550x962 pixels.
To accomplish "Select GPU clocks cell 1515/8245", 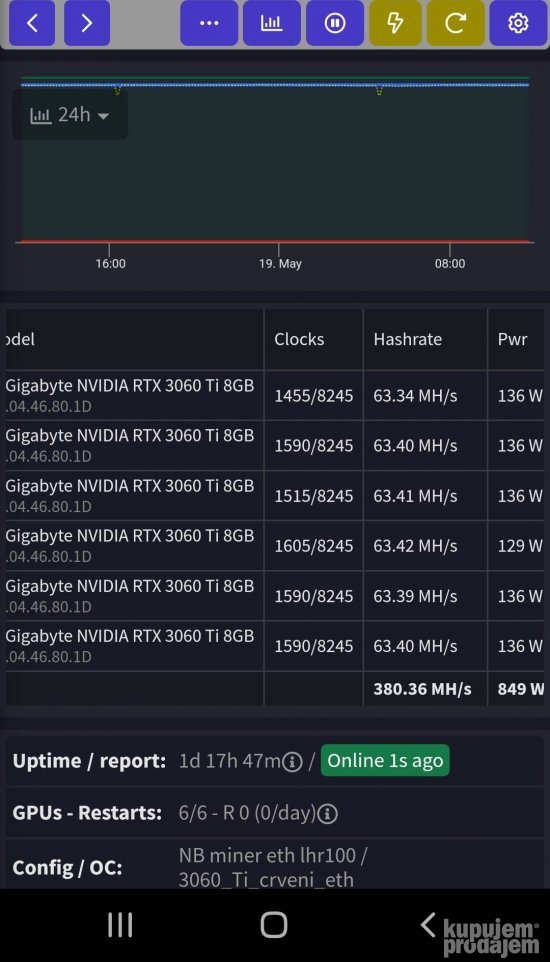I will click(x=314, y=496).
